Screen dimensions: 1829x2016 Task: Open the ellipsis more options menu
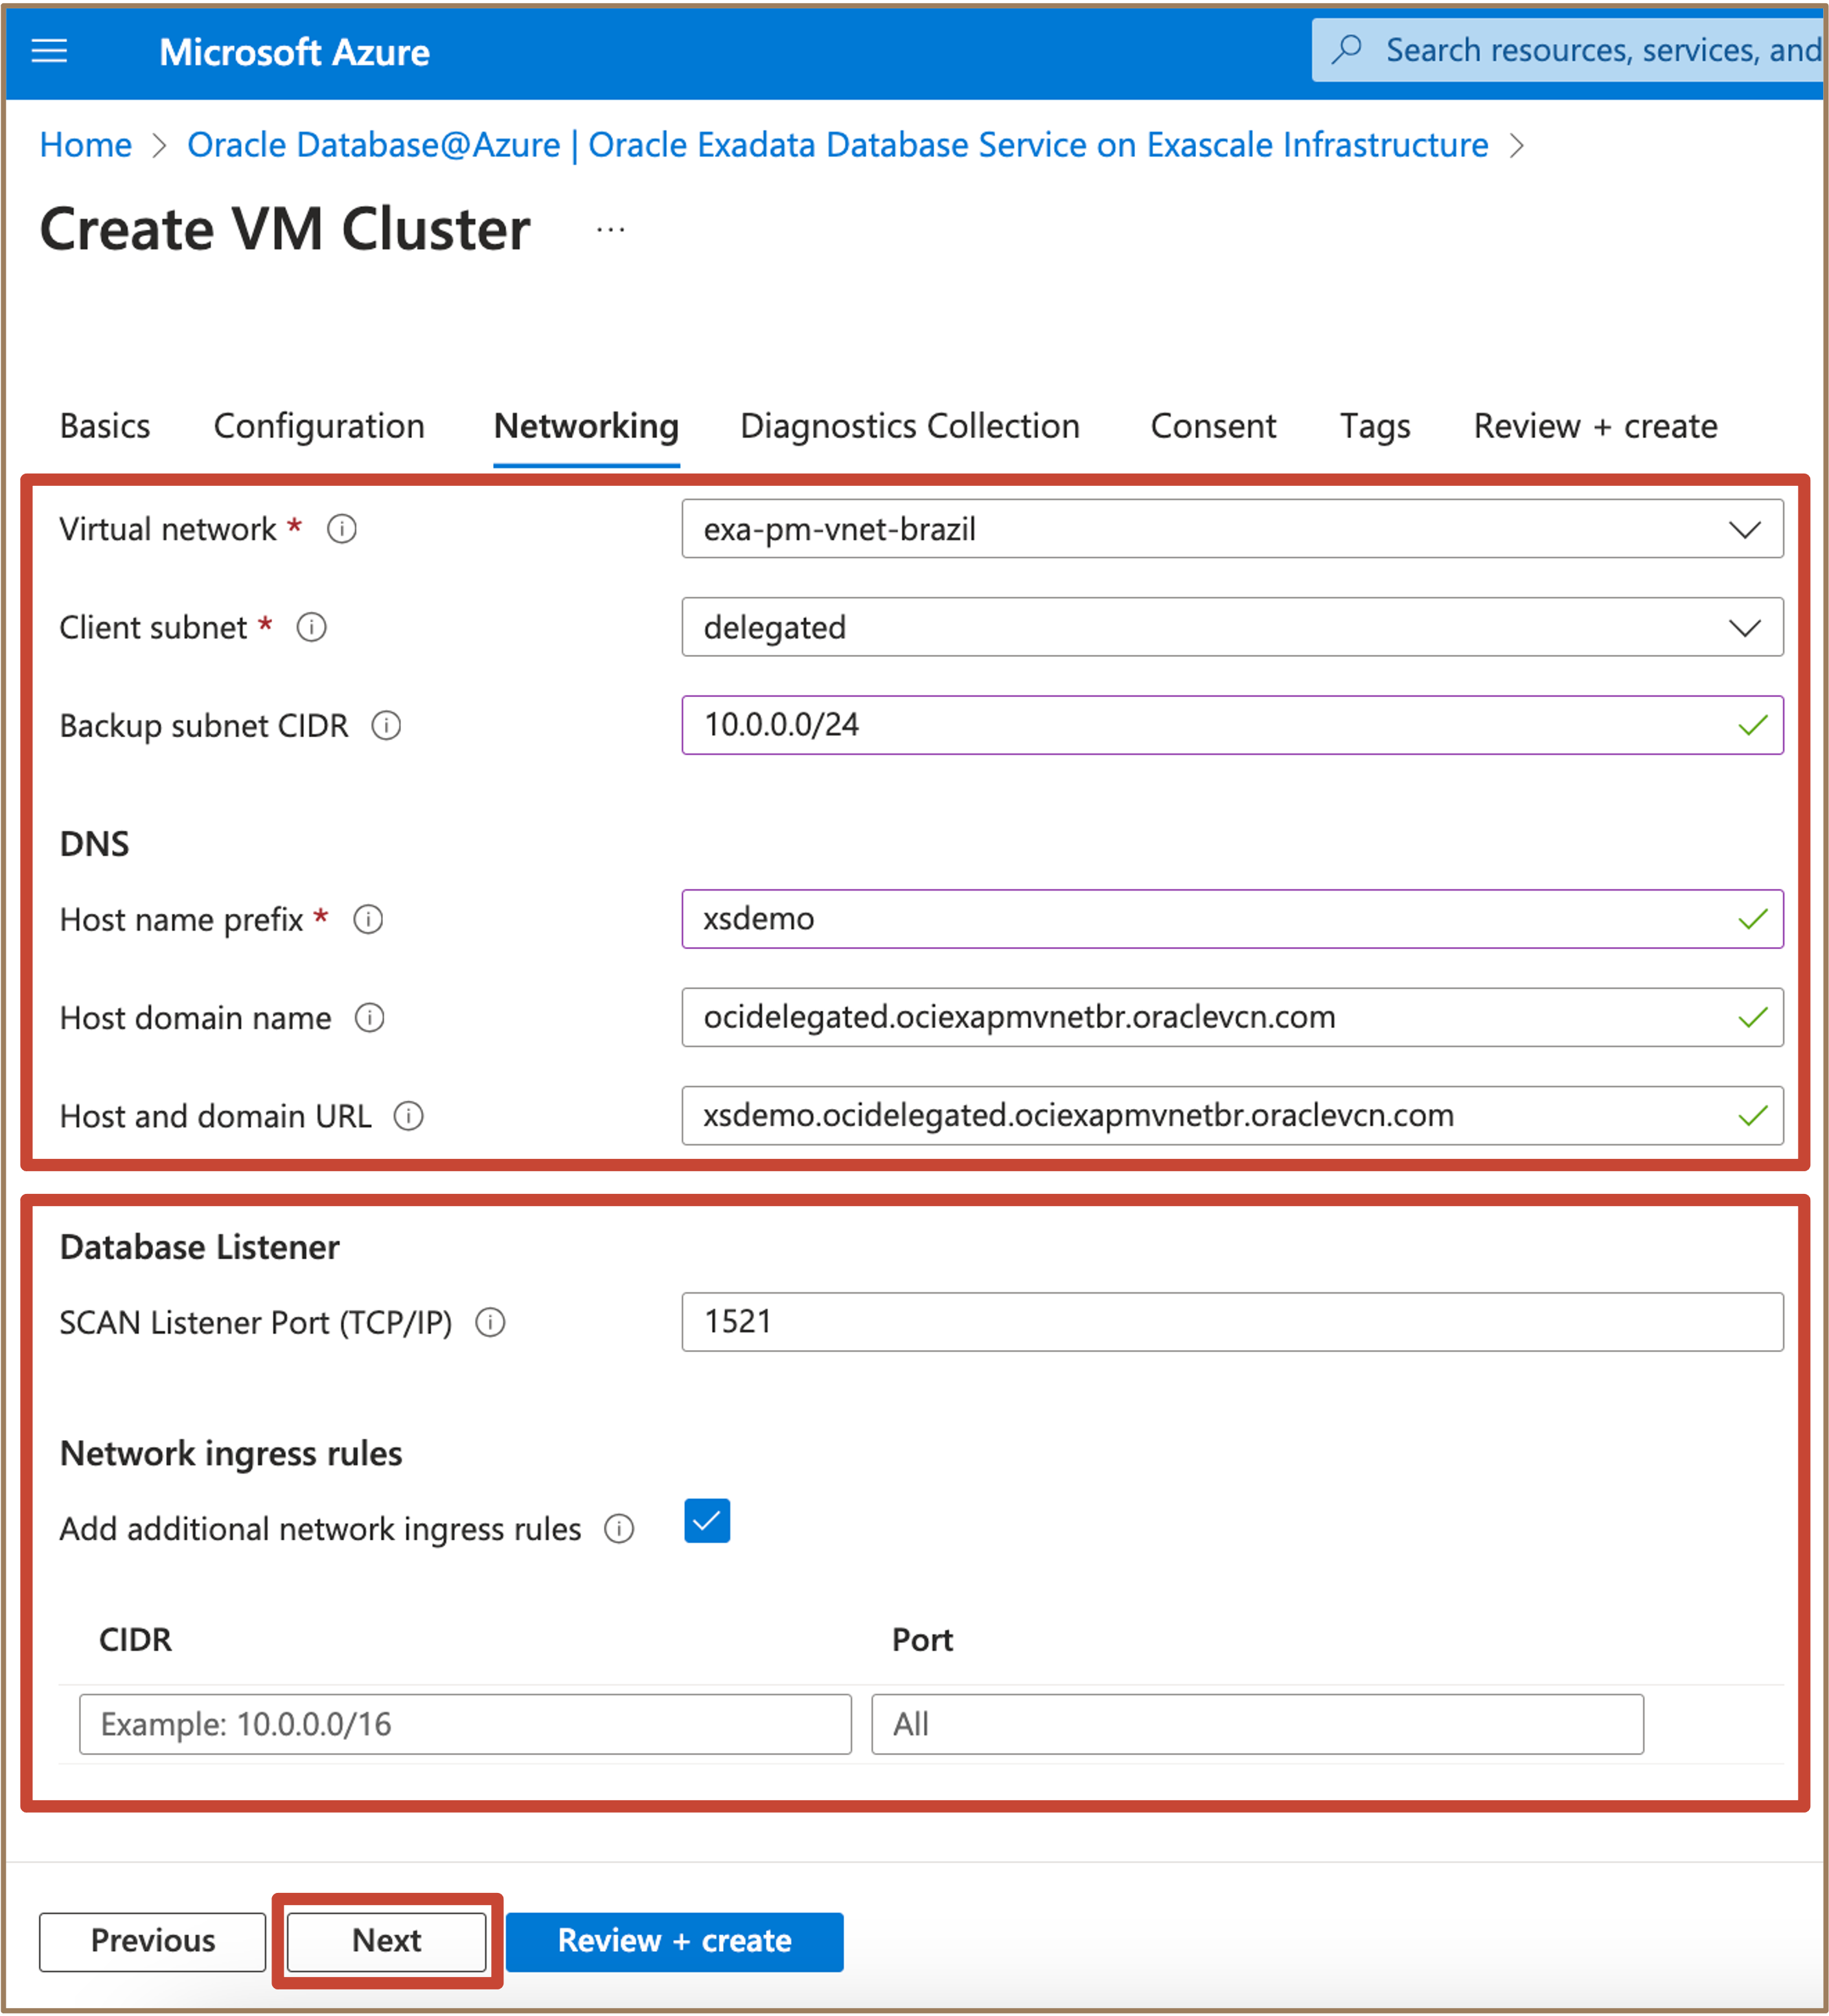click(x=610, y=230)
